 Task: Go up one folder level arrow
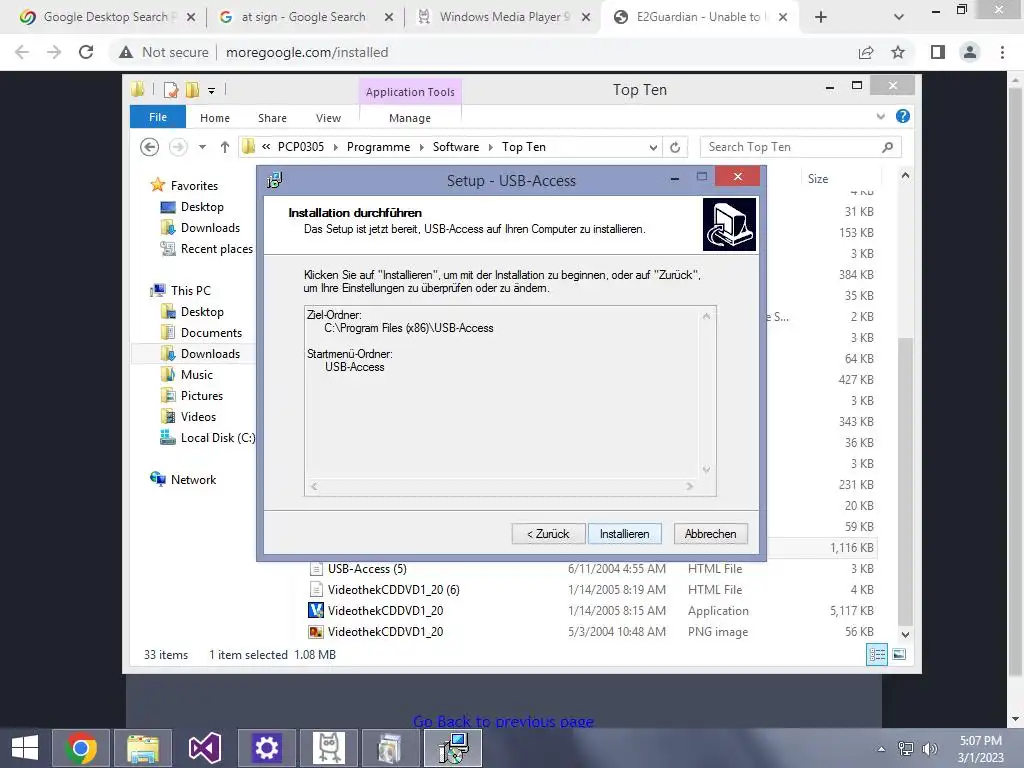point(225,147)
